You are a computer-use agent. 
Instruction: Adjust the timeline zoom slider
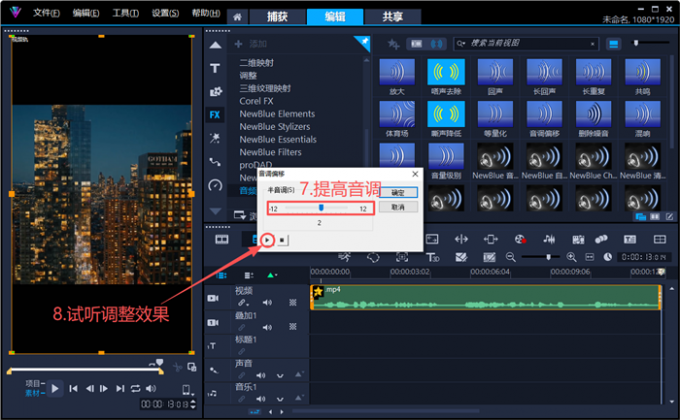pos(548,257)
